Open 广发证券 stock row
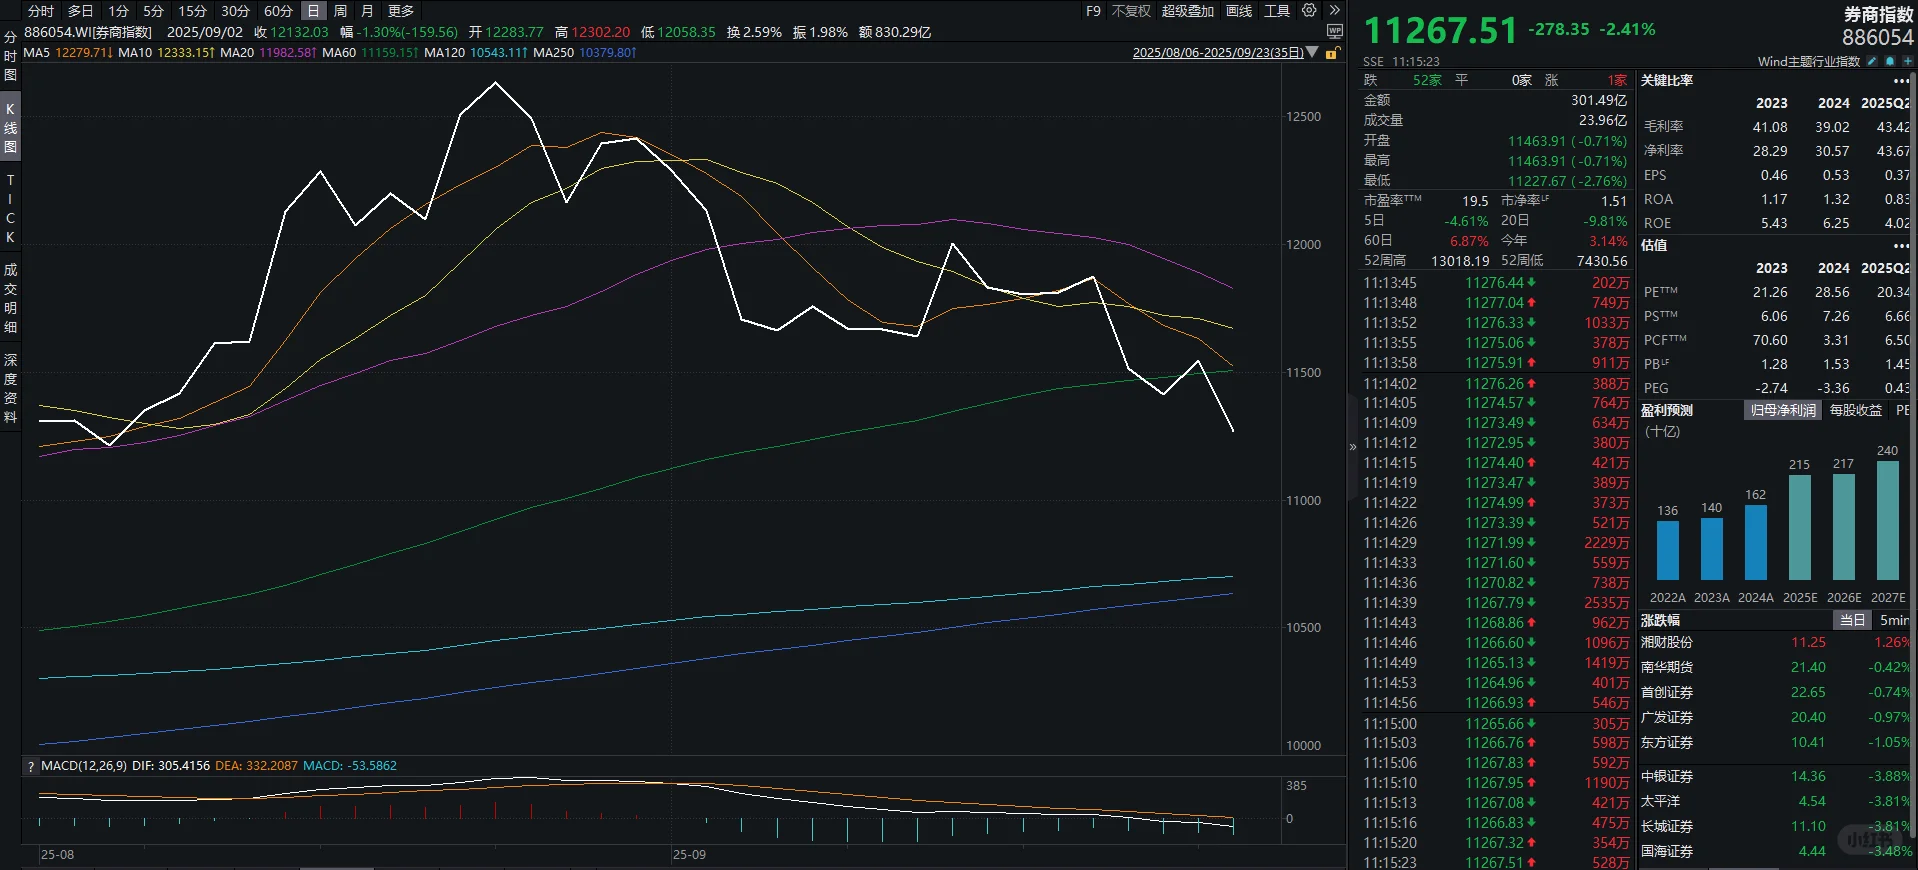Screen dimensions: 1918x870 pyautogui.click(x=1775, y=718)
